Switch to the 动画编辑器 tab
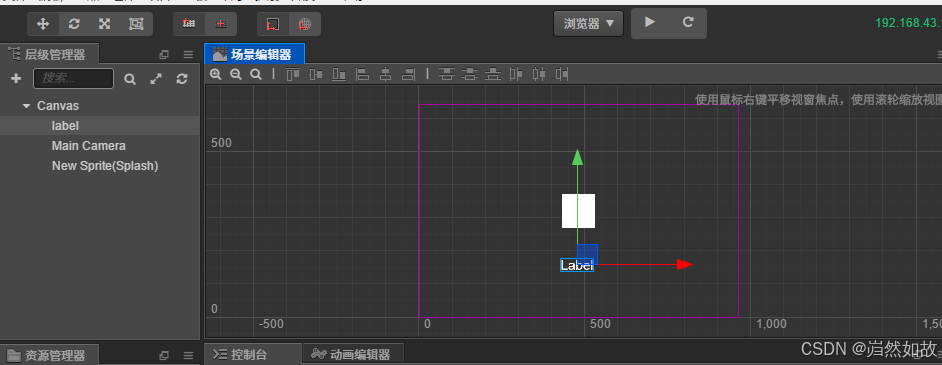942x365 pixels. tap(352, 354)
